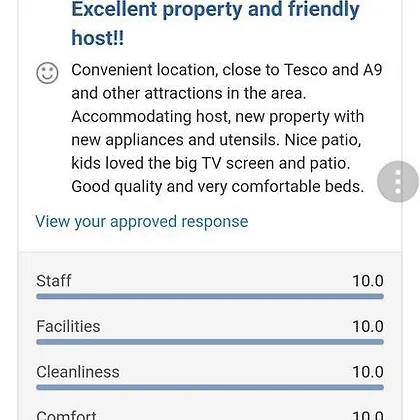Click the text mentioning Nice patio

coord(323,140)
